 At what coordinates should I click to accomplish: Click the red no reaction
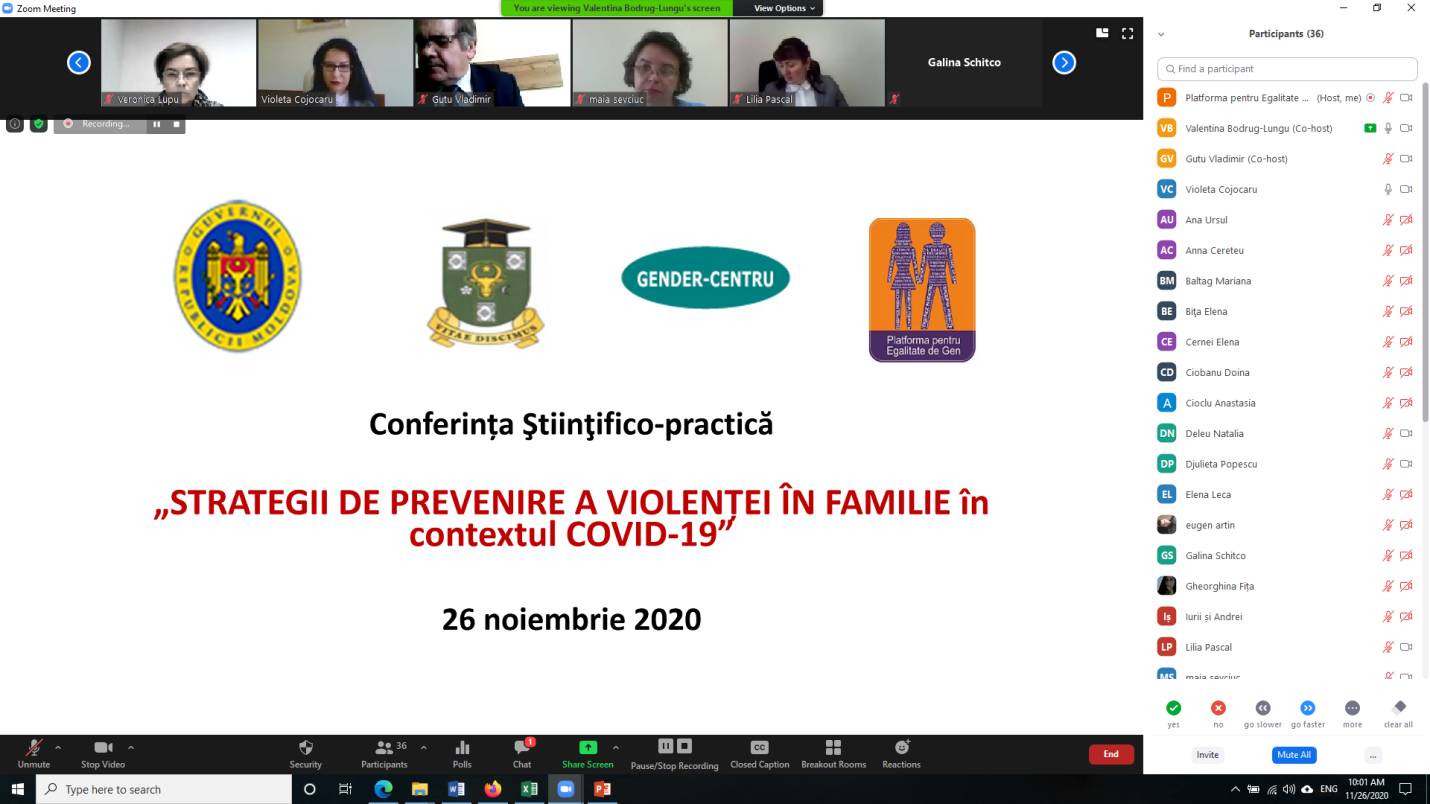1218,708
